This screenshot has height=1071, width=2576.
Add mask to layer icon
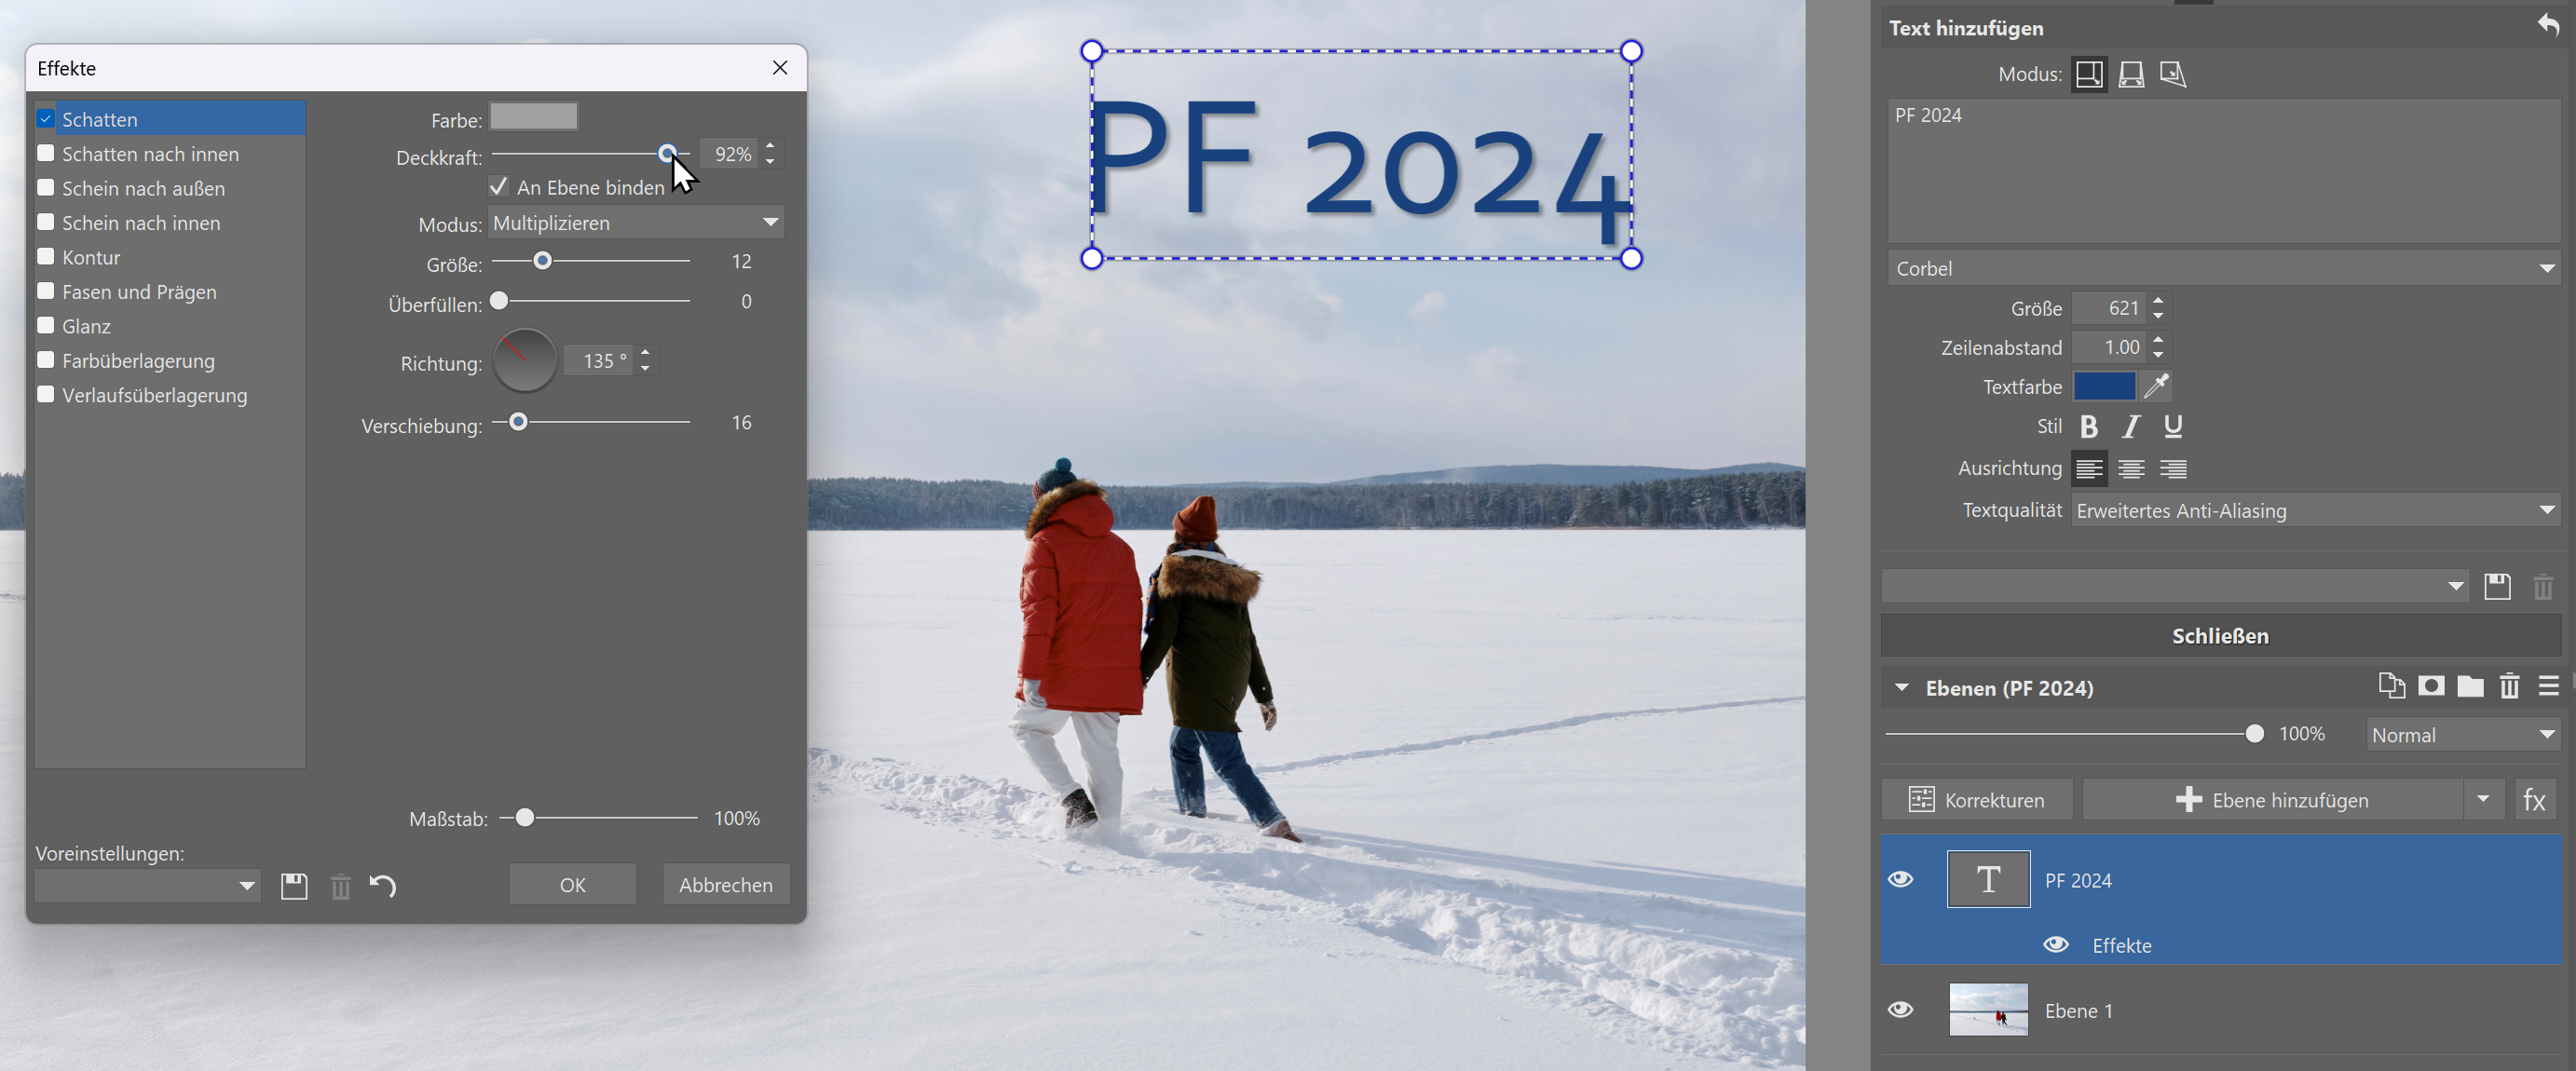pos(2431,686)
